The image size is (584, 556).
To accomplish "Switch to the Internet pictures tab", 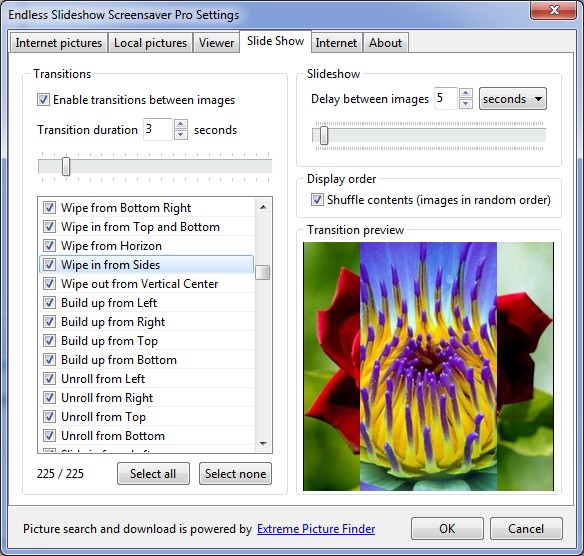I will [x=58, y=43].
